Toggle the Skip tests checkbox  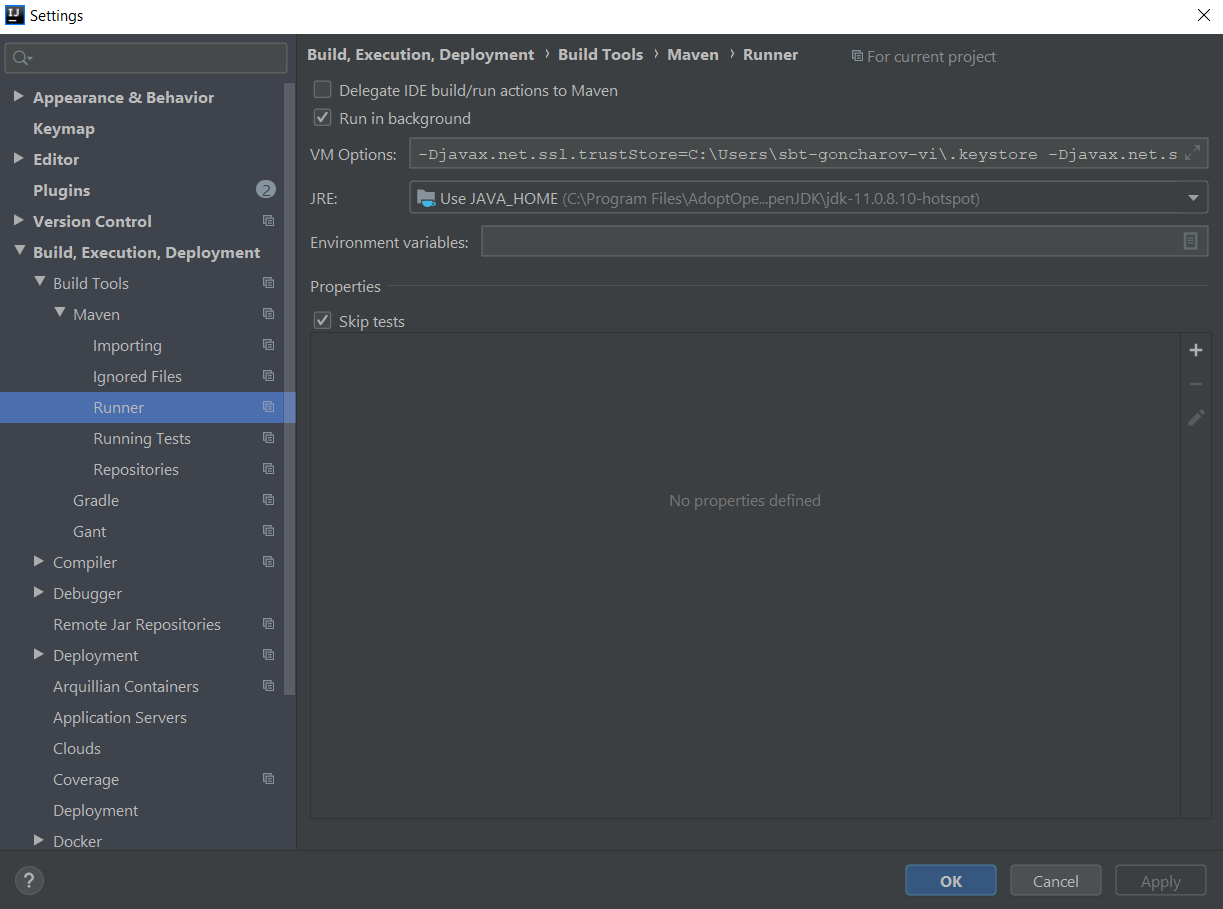322,321
